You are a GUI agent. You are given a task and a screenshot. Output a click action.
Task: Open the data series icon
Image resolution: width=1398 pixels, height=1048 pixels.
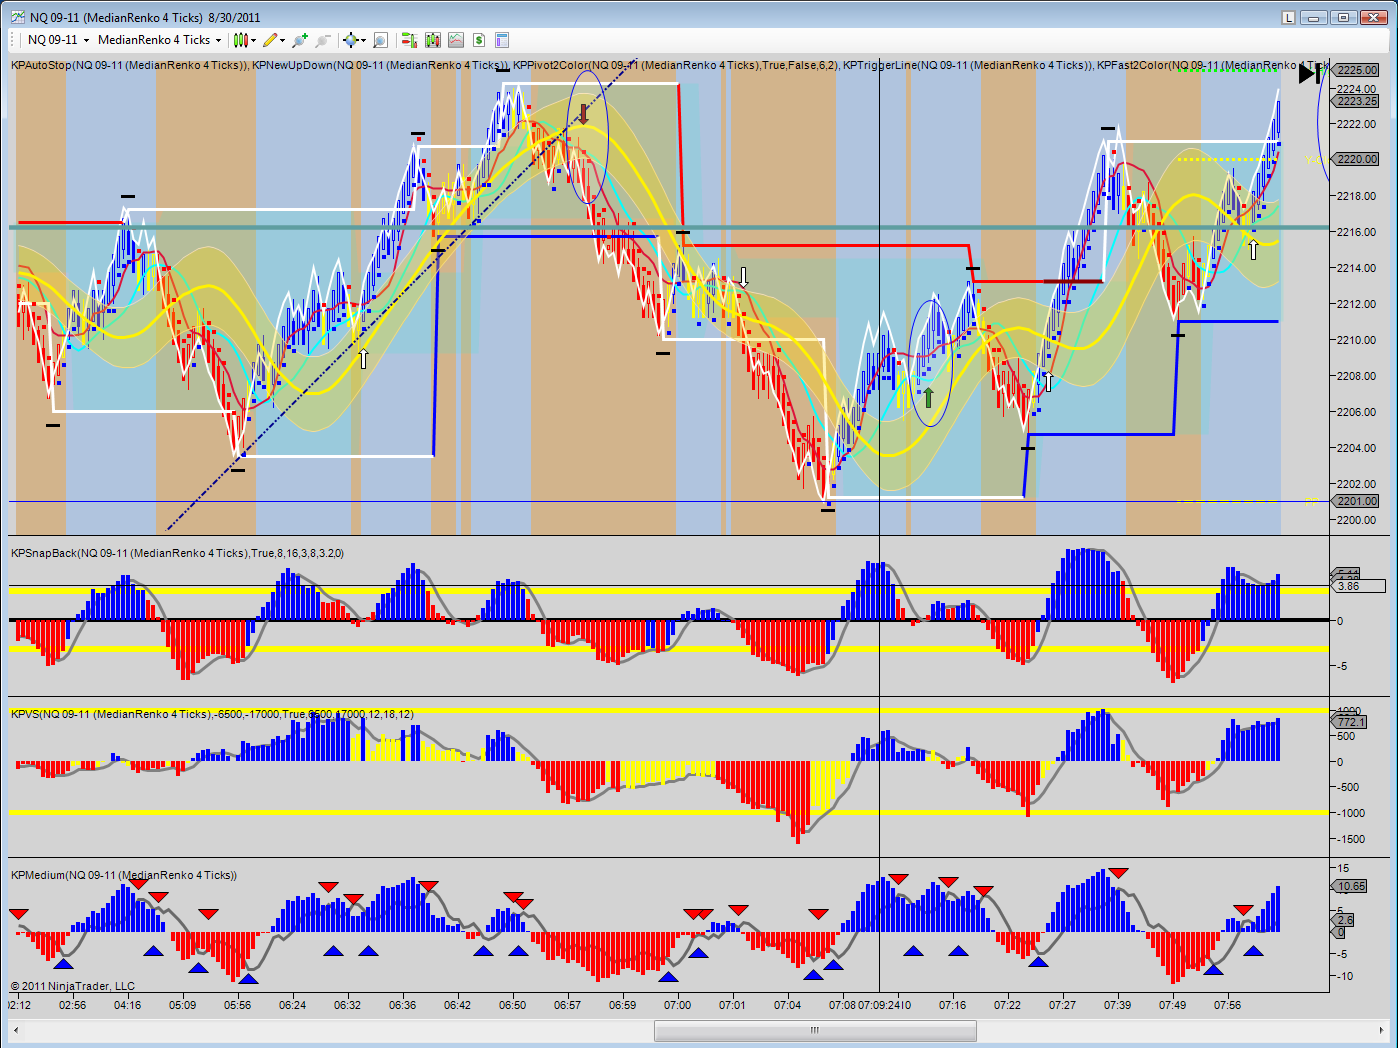(x=432, y=40)
